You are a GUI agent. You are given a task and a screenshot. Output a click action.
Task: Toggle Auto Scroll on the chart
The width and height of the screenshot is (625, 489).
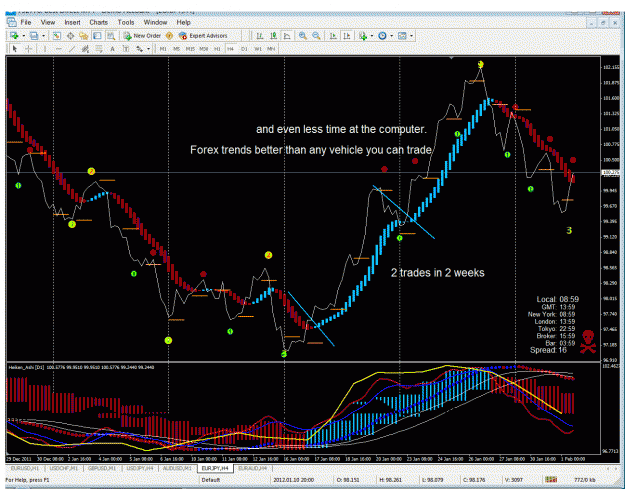pos(333,36)
